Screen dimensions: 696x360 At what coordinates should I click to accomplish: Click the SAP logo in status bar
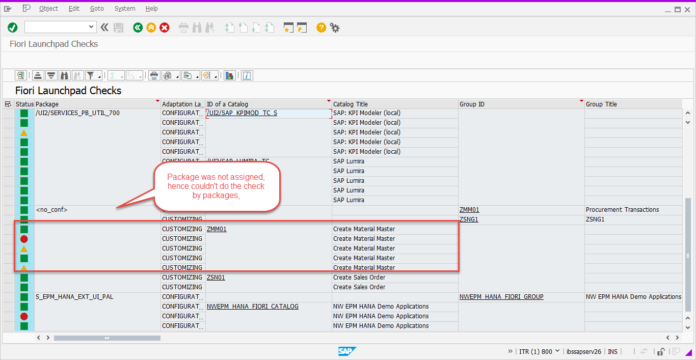[347, 351]
